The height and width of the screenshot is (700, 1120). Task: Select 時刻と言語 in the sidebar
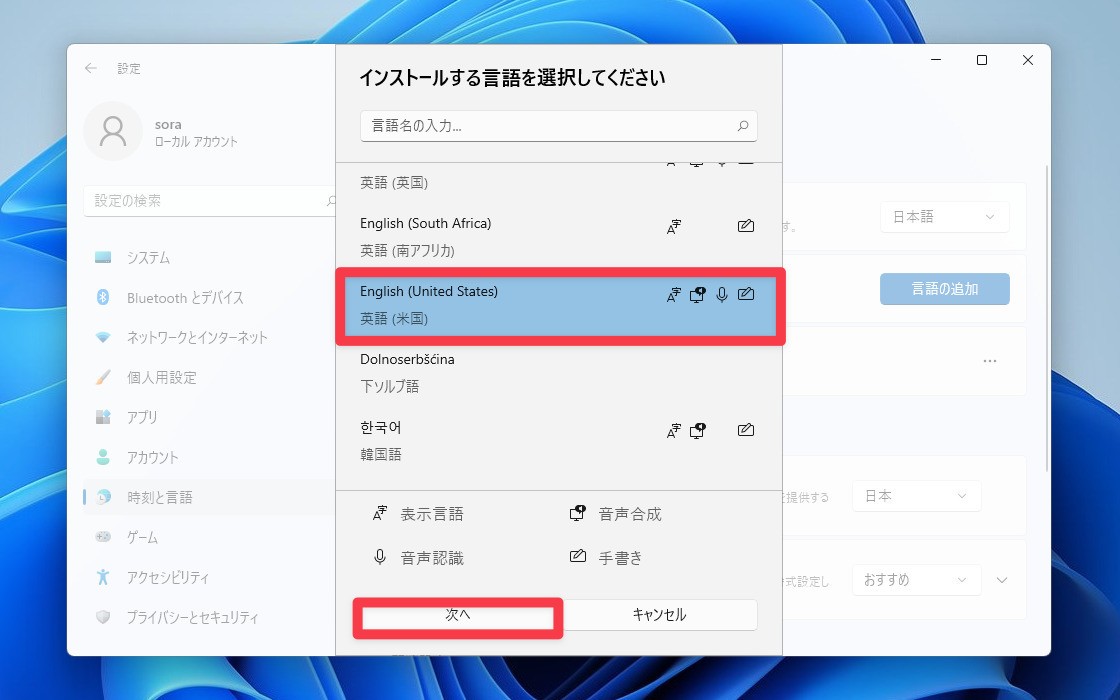207,497
